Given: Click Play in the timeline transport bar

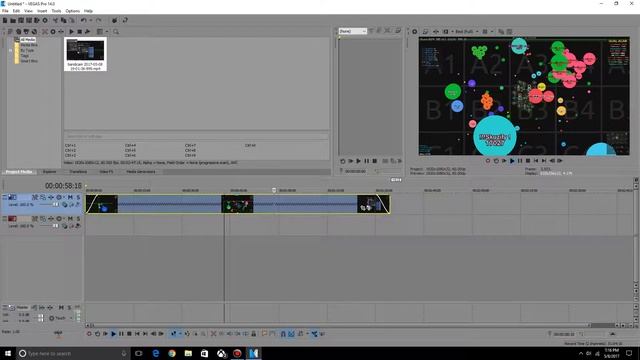Looking at the screenshot, I should 113,334.
